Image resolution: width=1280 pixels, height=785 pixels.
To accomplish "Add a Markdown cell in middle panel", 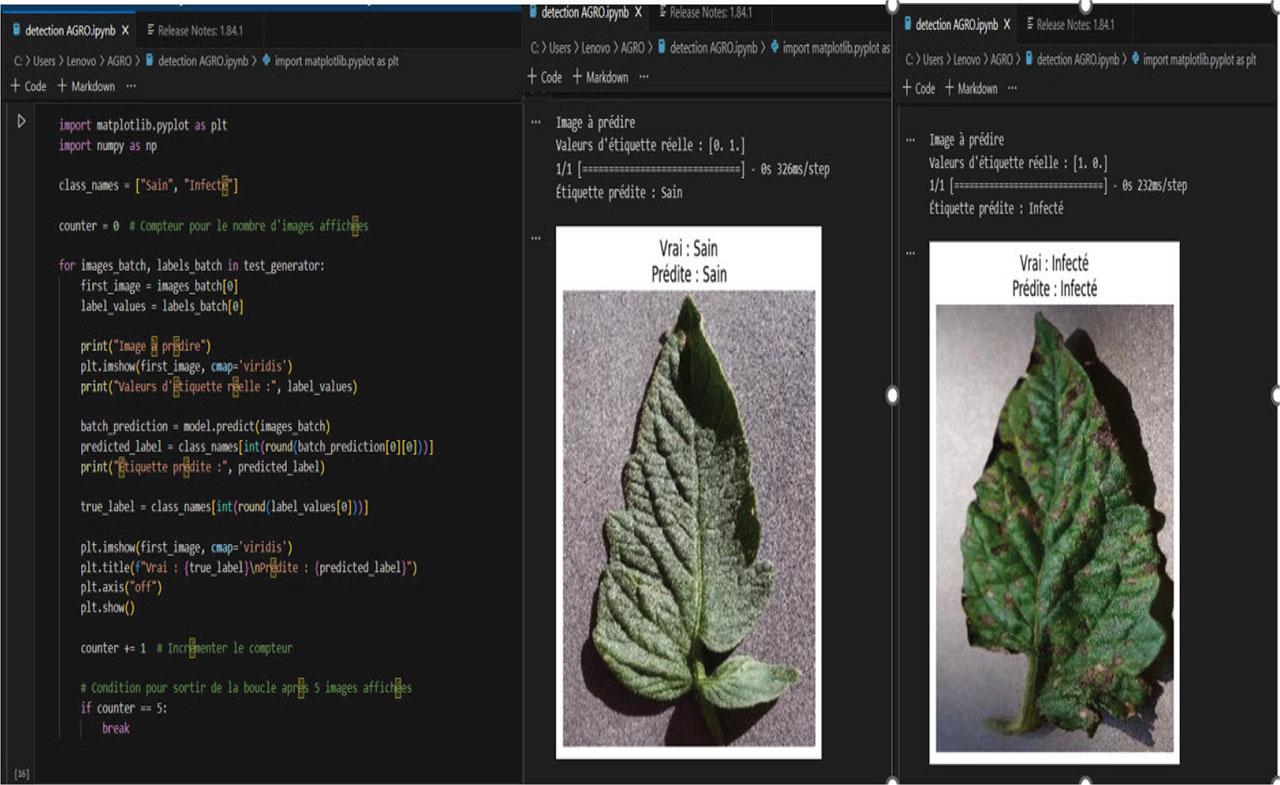I will tap(600, 77).
